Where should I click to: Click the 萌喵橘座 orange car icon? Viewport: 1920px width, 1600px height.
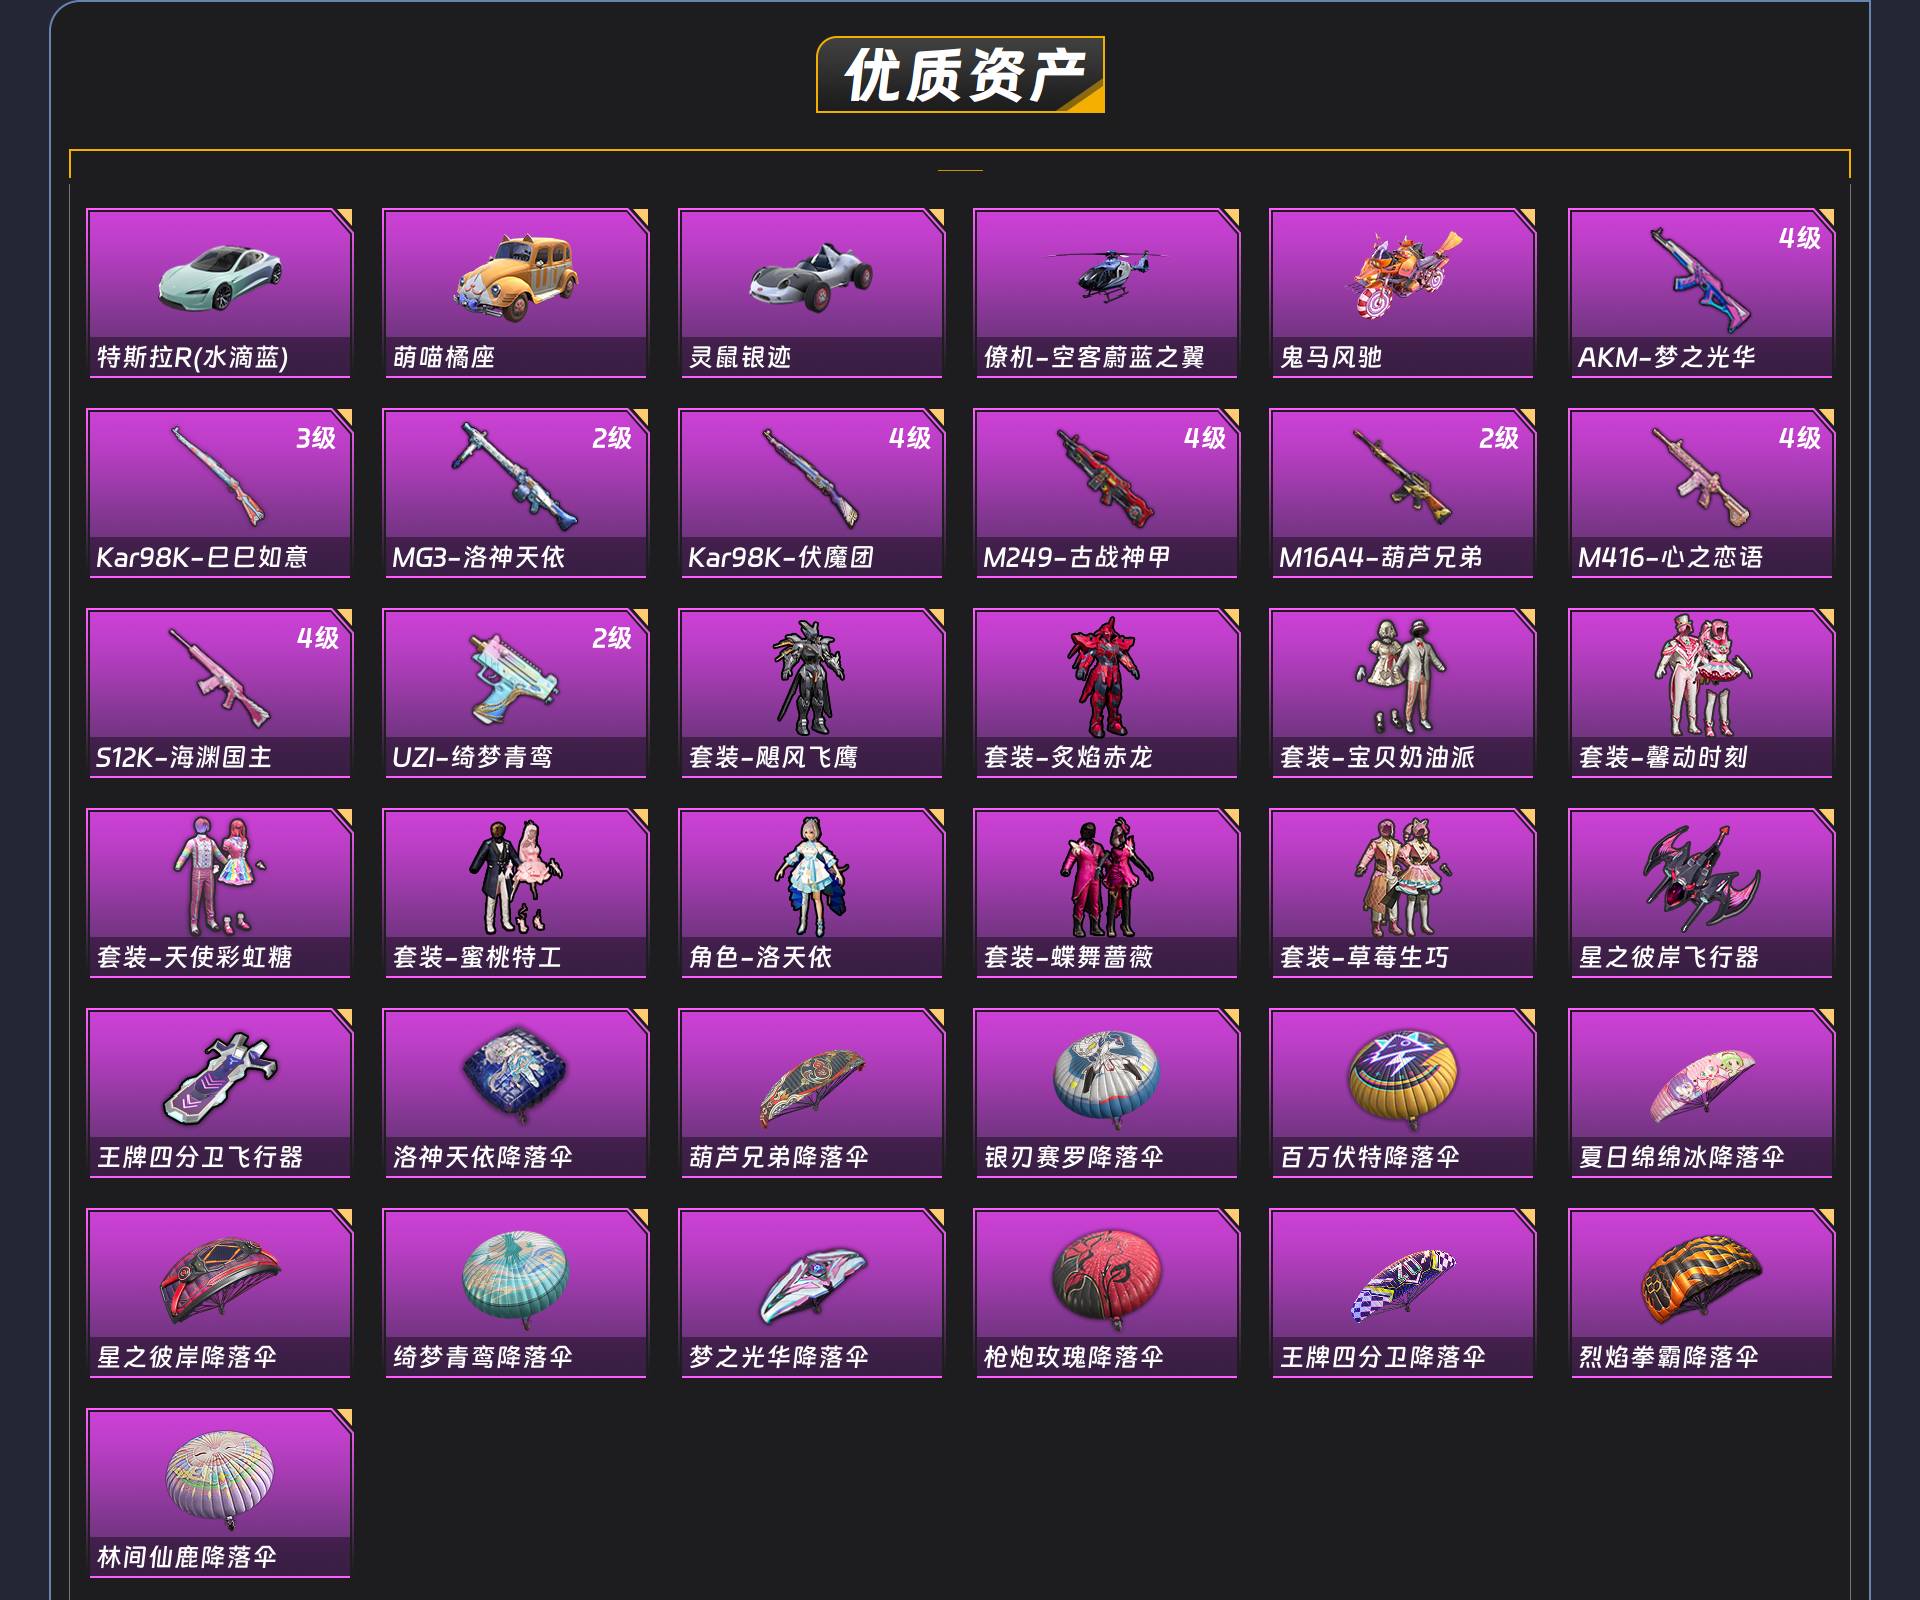[x=515, y=277]
